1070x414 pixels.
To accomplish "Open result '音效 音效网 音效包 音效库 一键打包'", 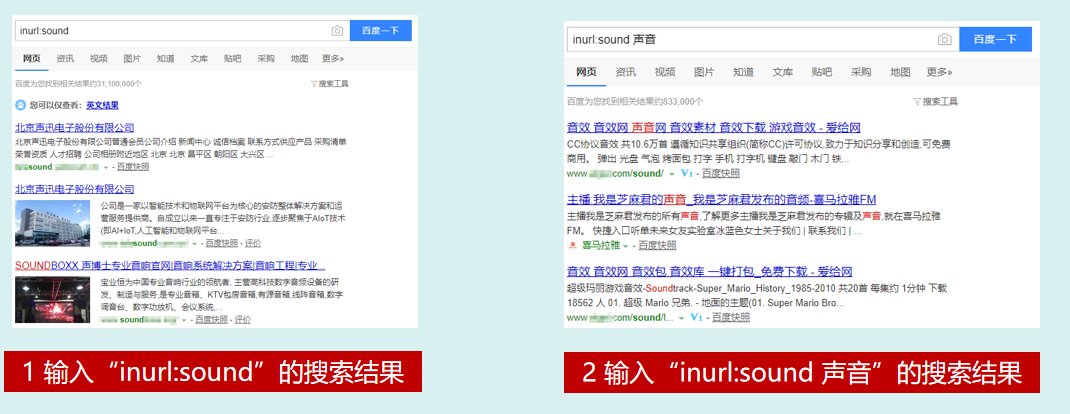I will tap(710, 271).
